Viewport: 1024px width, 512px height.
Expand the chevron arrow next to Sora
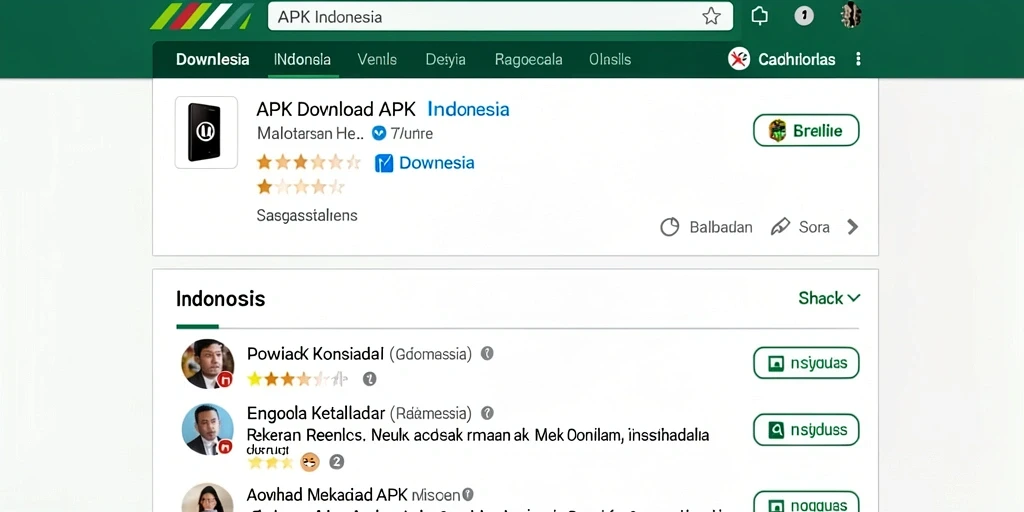[x=852, y=227]
